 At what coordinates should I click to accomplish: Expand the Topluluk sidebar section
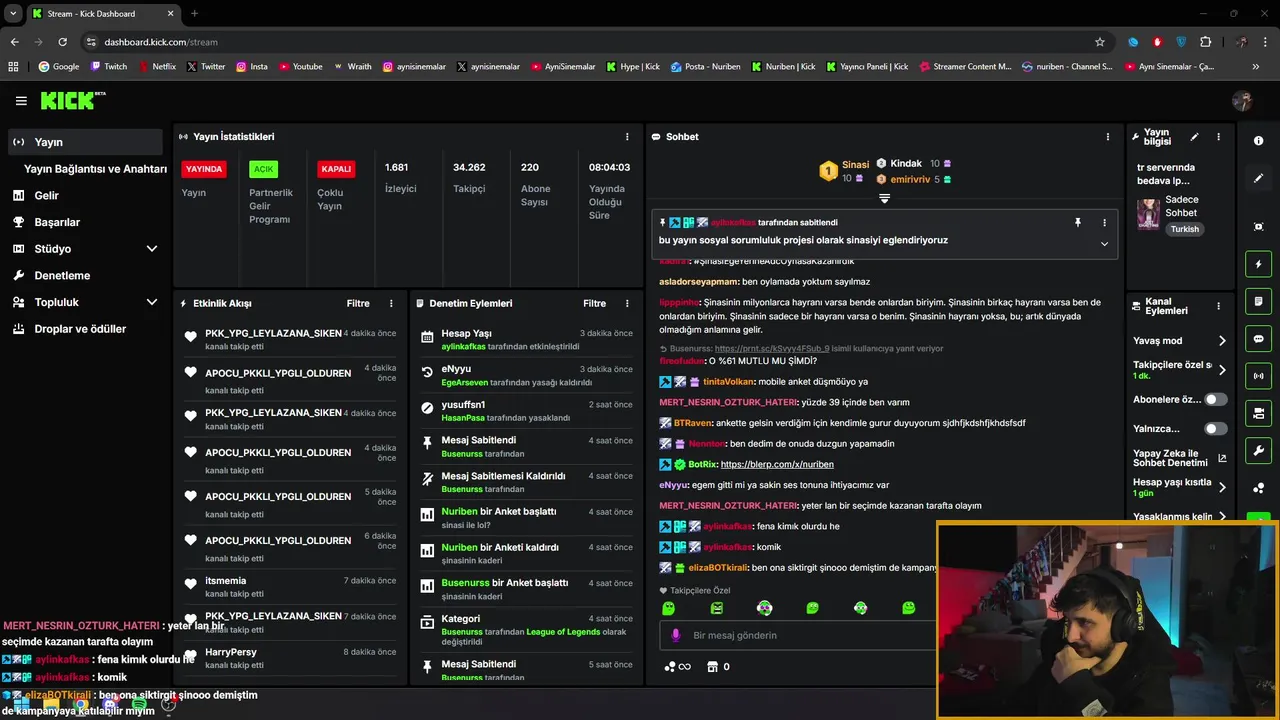pos(152,302)
